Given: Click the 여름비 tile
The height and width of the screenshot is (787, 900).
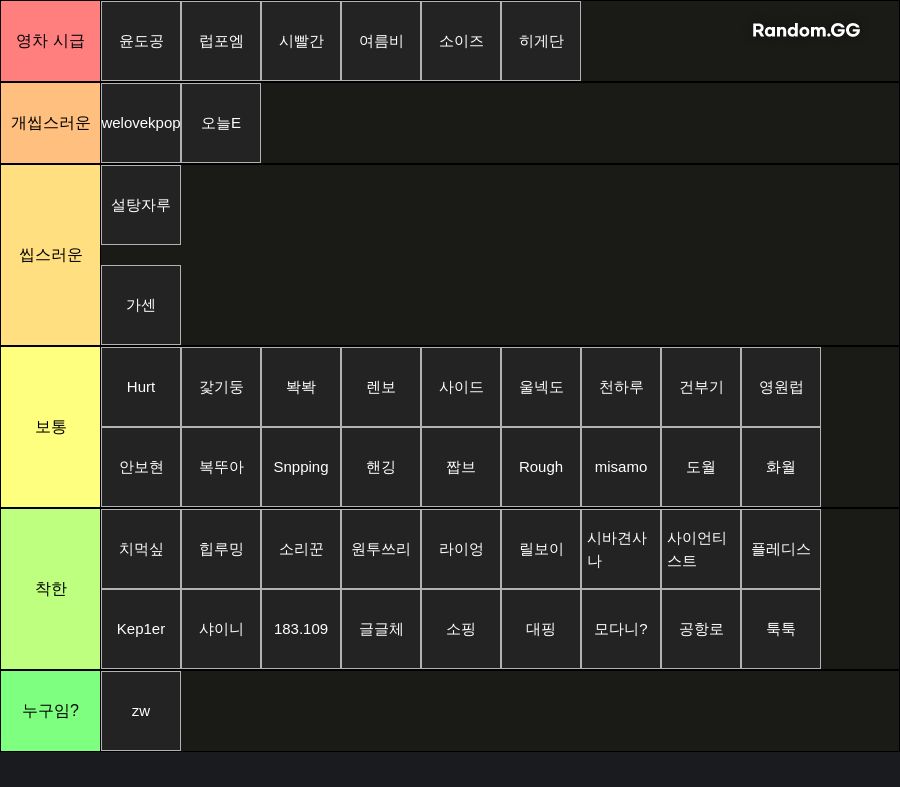Looking at the screenshot, I should (381, 41).
